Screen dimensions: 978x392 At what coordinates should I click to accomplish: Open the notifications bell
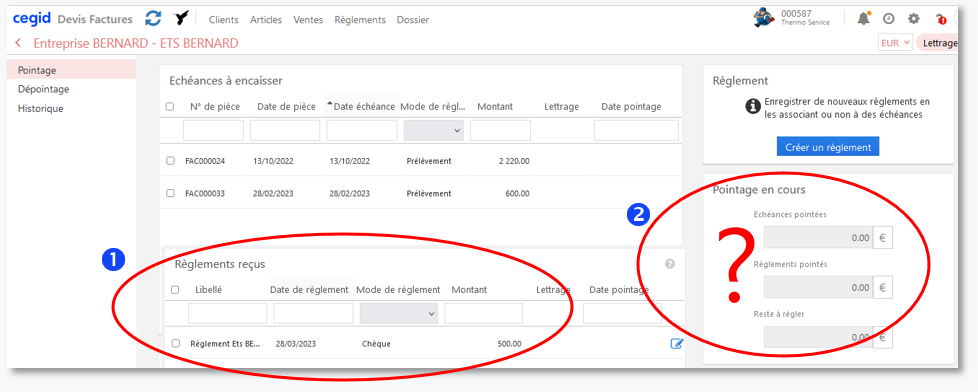click(x=864, y=18)
